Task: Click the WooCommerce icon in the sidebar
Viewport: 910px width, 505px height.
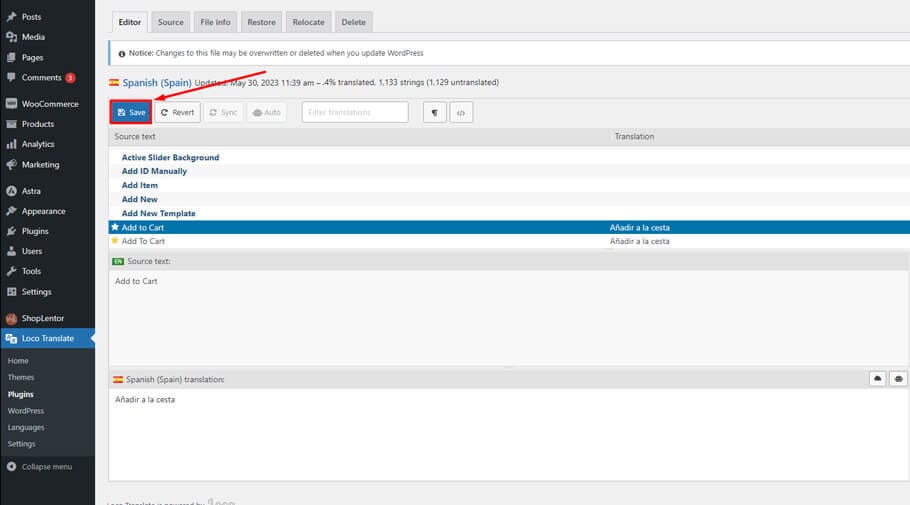Action: (11, 104)
